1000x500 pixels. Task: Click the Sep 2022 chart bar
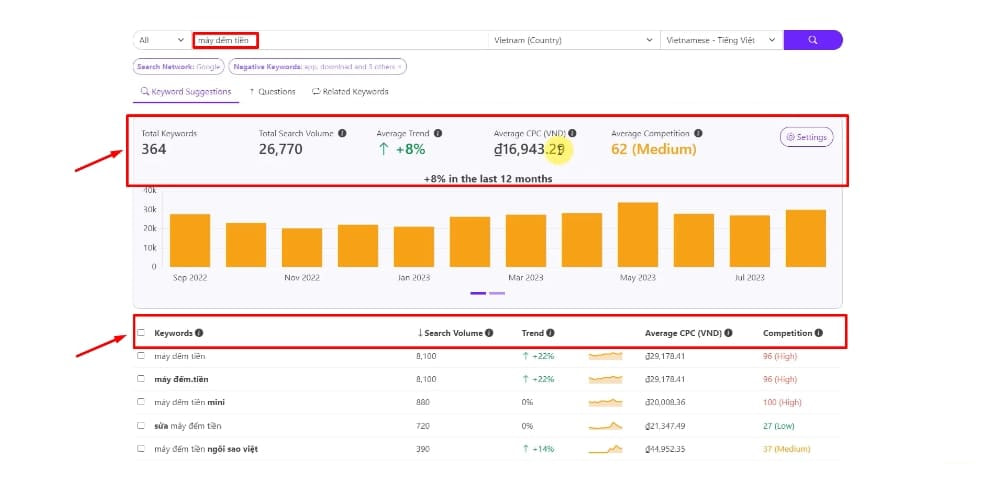tap(190, 240)
